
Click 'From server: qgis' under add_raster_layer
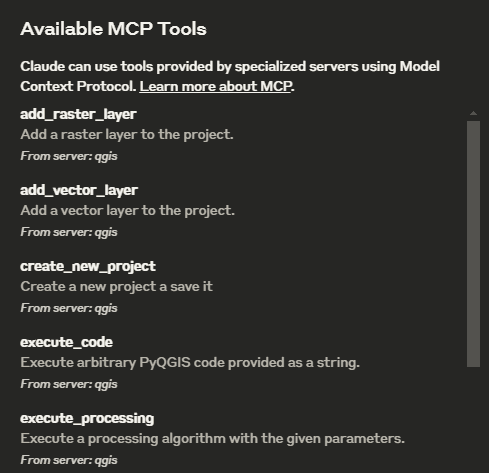(x=69, y=156)
